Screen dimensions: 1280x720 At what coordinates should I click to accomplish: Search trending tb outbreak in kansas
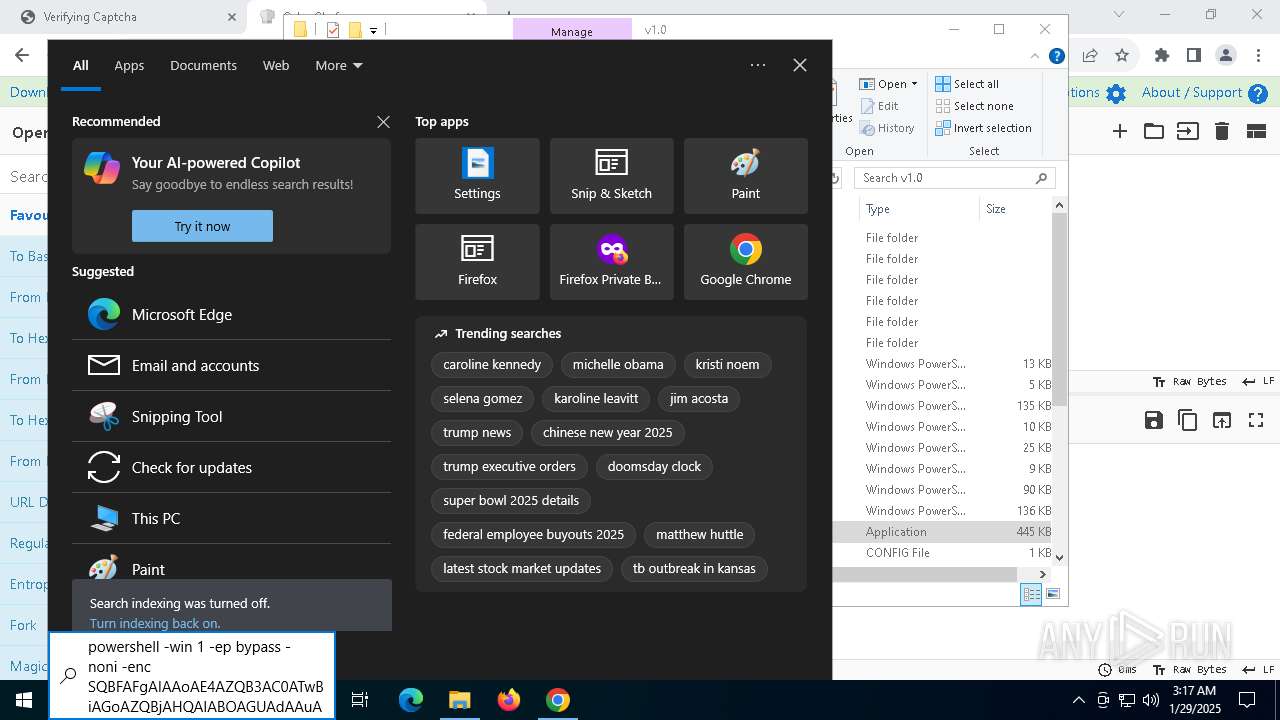pos(694,569)
